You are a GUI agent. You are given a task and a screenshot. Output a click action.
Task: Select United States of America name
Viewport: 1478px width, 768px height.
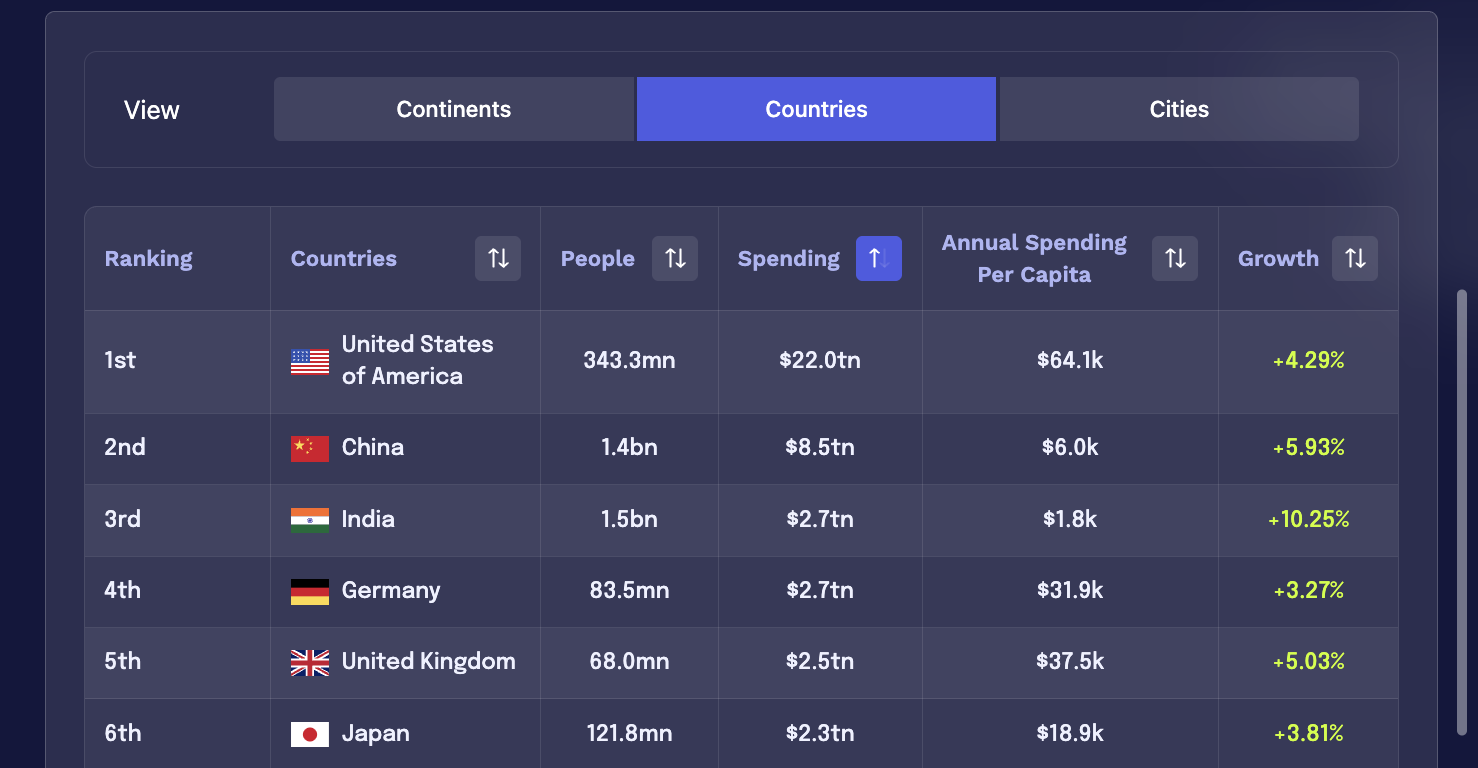(x=418, y=360)
